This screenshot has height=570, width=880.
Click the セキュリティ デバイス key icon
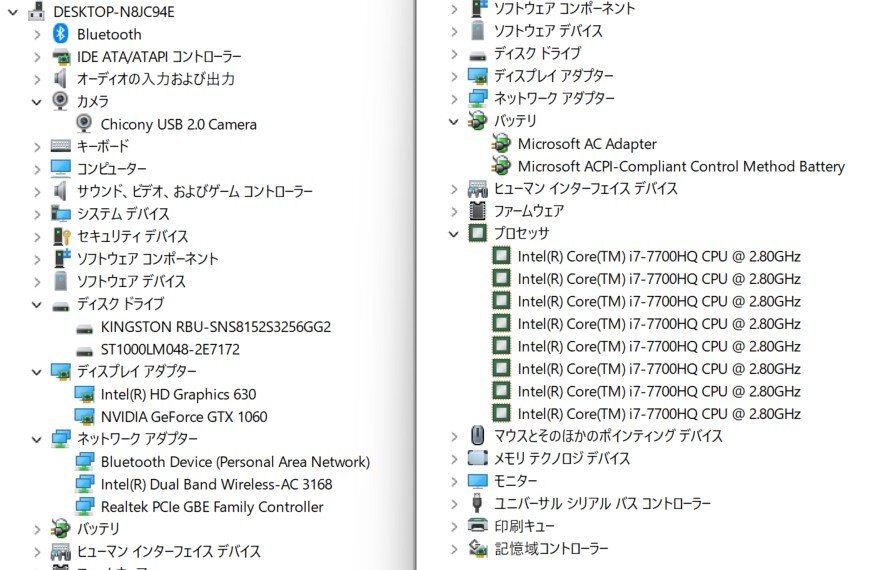click(61, 236)
